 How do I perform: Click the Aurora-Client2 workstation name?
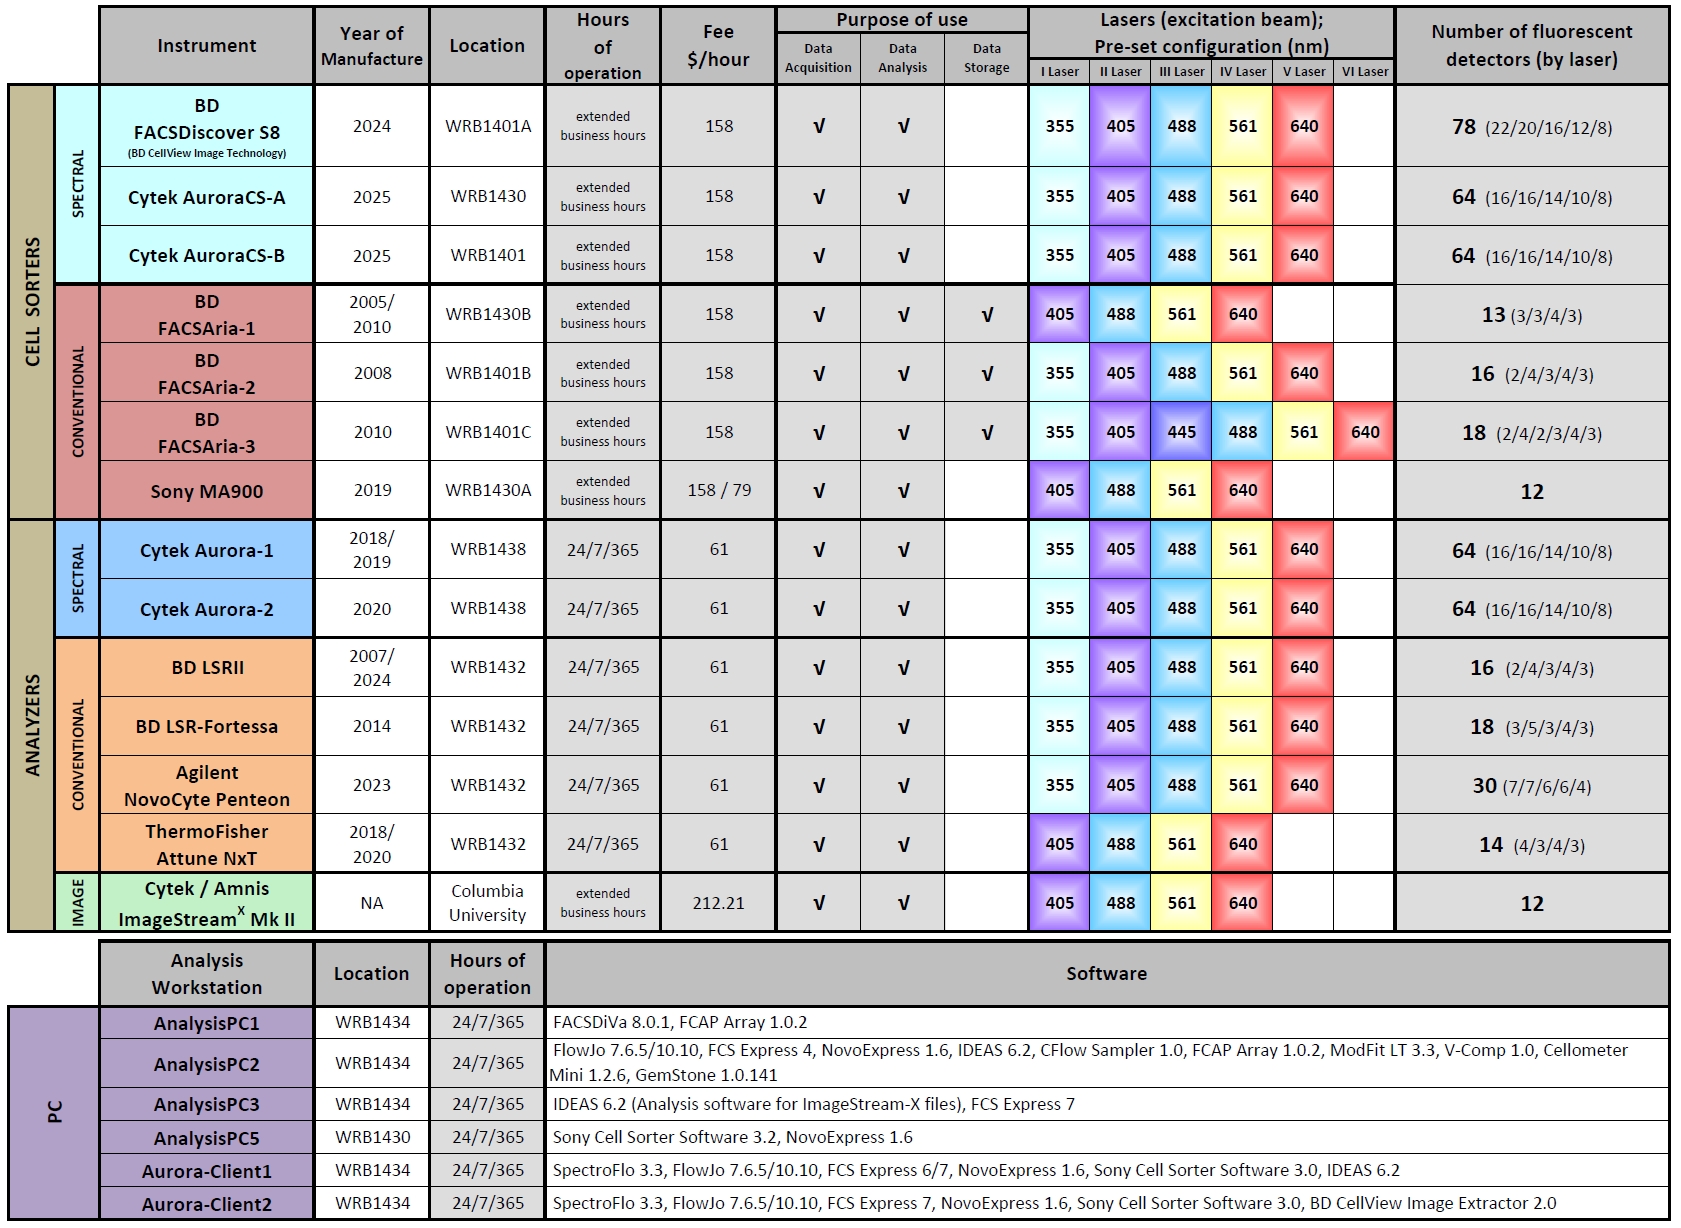[x=206, y=1204]
